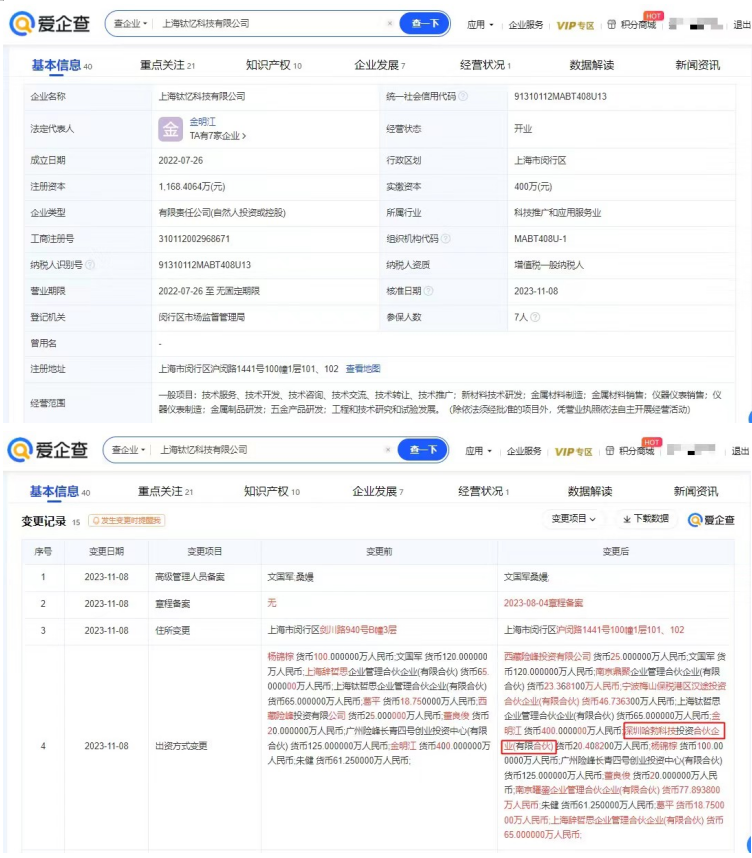Image resolution: width=752 pixels, height=858 pixels.
Task: Click registered capital 1,168.4064万(元)
Action: point(192,187)
